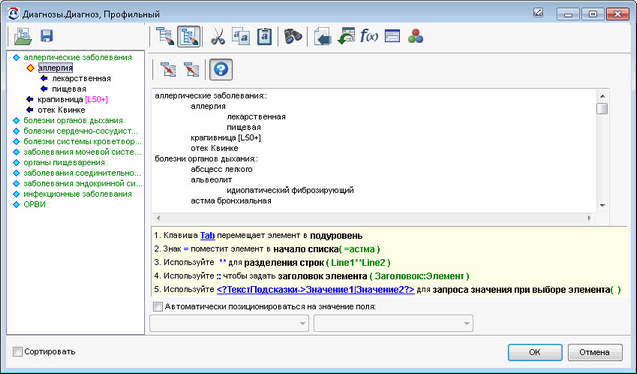Screen dimensions: 637x374
Task: Click the text editor's vertical scrollbar up arrow
Action: [x=602, y=96]
